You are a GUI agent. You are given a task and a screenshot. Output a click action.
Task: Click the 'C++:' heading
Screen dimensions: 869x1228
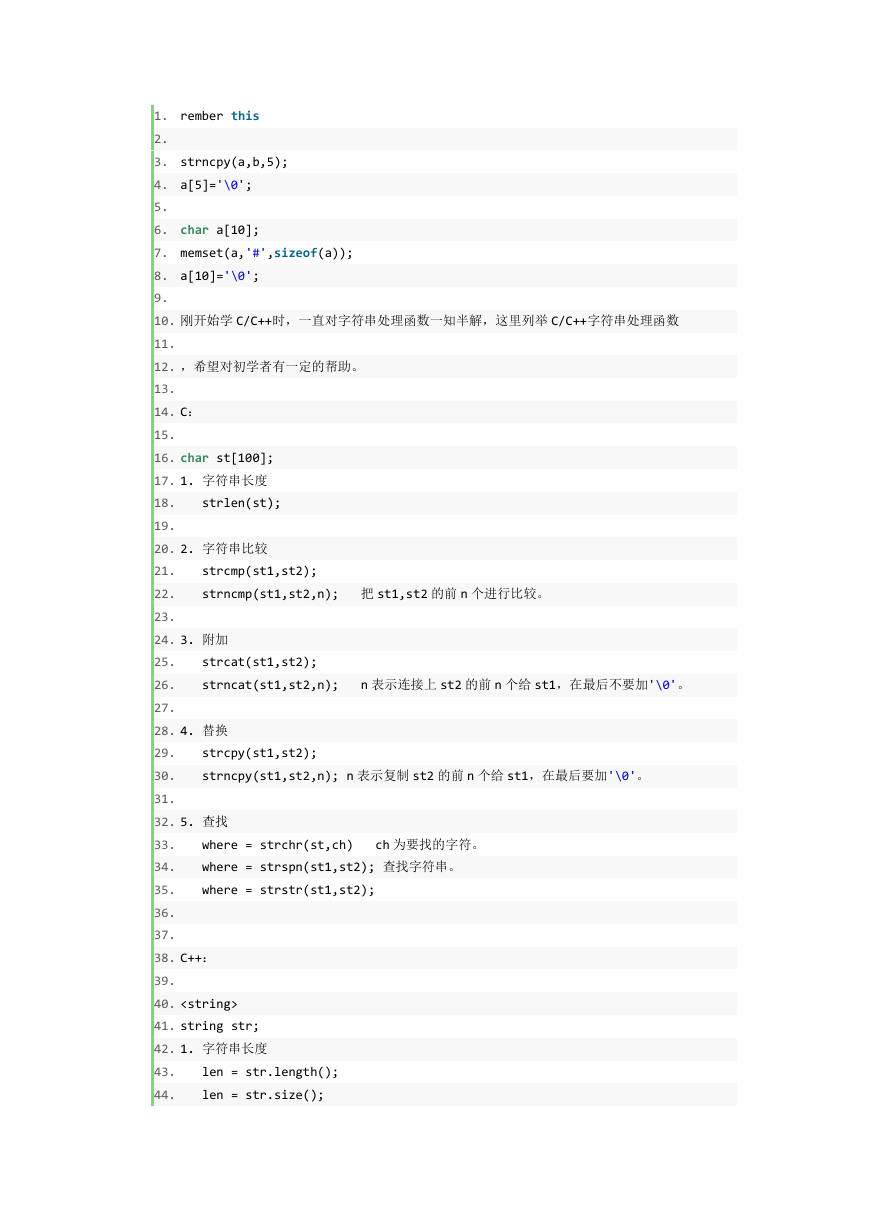[194, 958]
